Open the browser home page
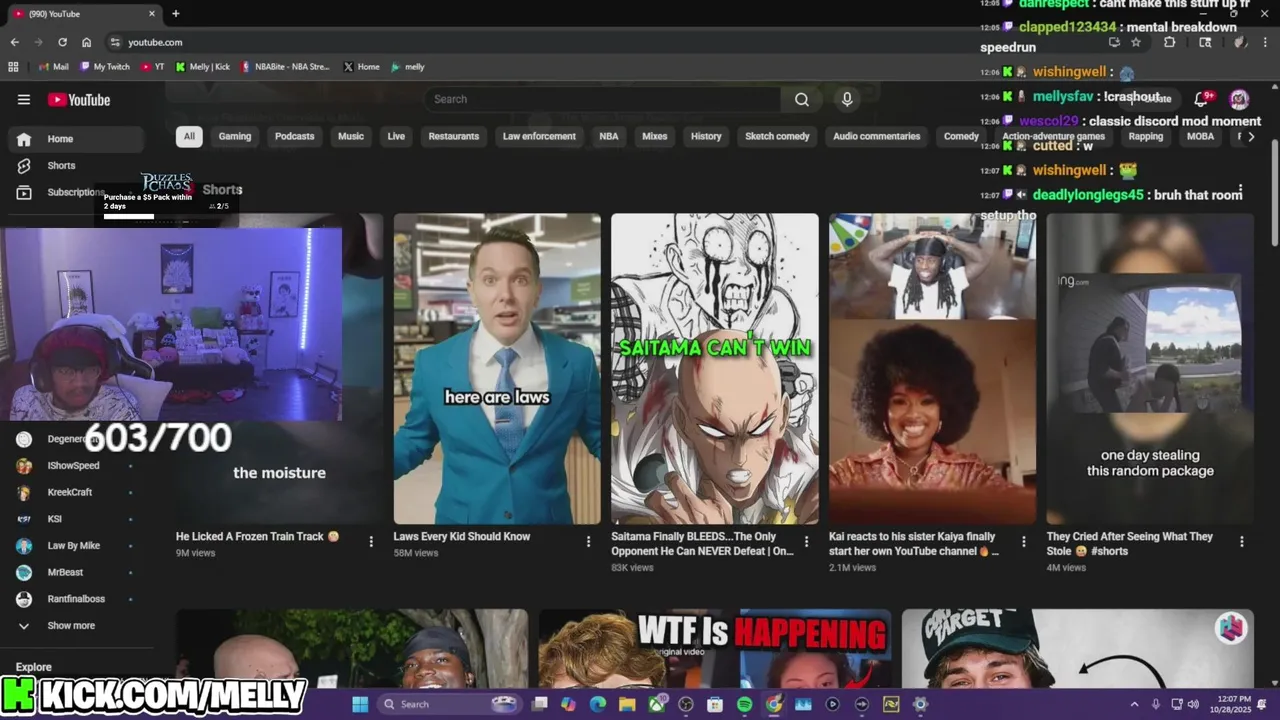Image resolution: width=1280 pixels, height=720 pixels. point(87,42)
